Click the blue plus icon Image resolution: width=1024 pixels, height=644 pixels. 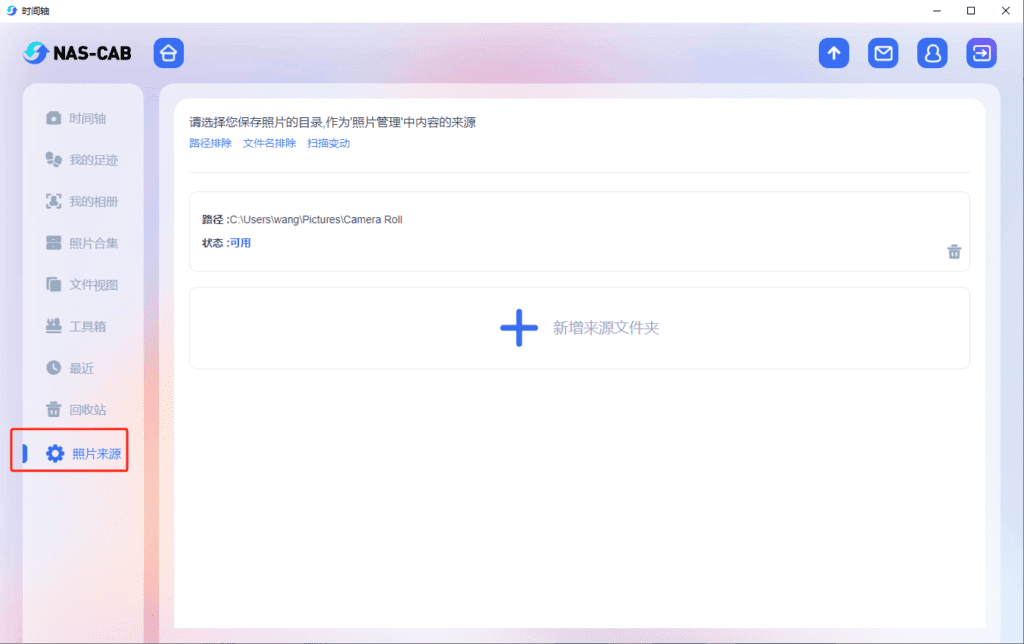[518, 328]
